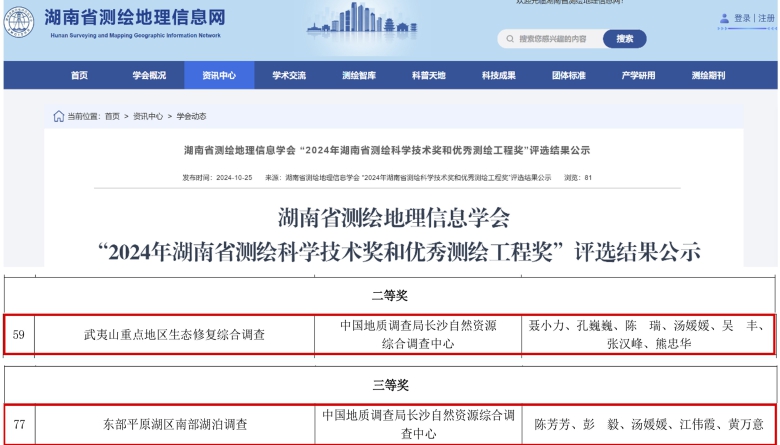Open the 首页 navigation tab
Viewport: 780px width, 445px height.
coord(79,75)
